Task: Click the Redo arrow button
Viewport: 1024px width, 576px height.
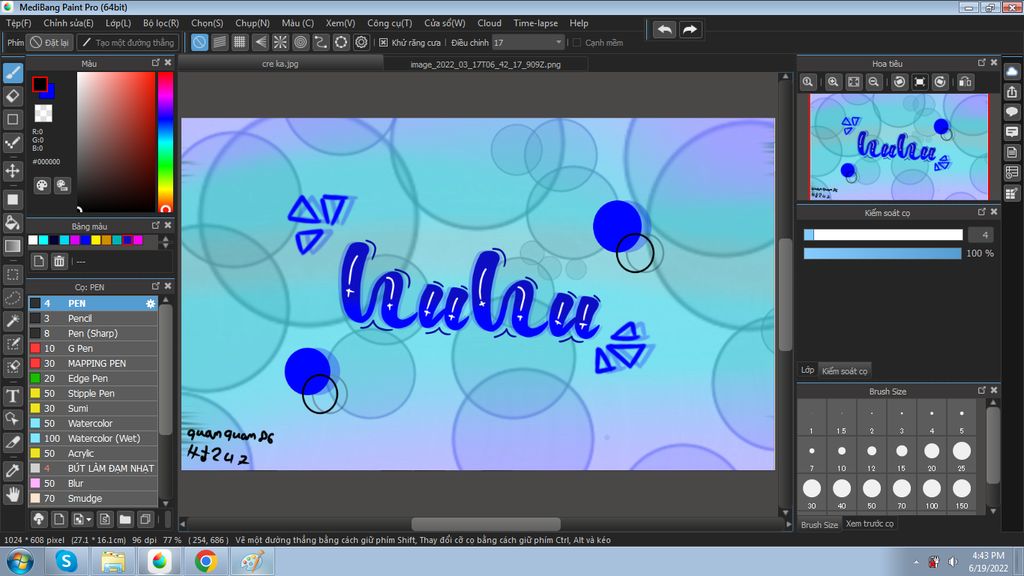Action: click(690, 29)
